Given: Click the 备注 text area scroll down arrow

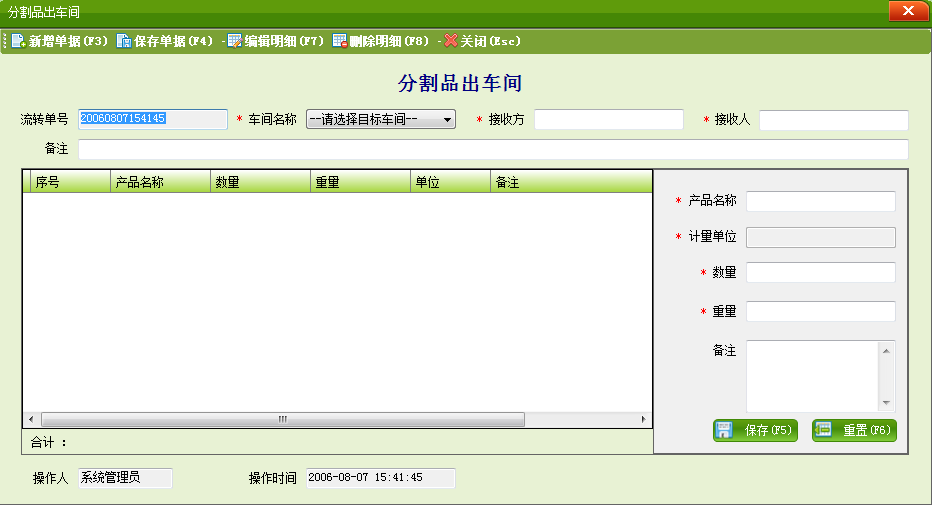Looking at the screenshot, I should [x=886, y=403].
